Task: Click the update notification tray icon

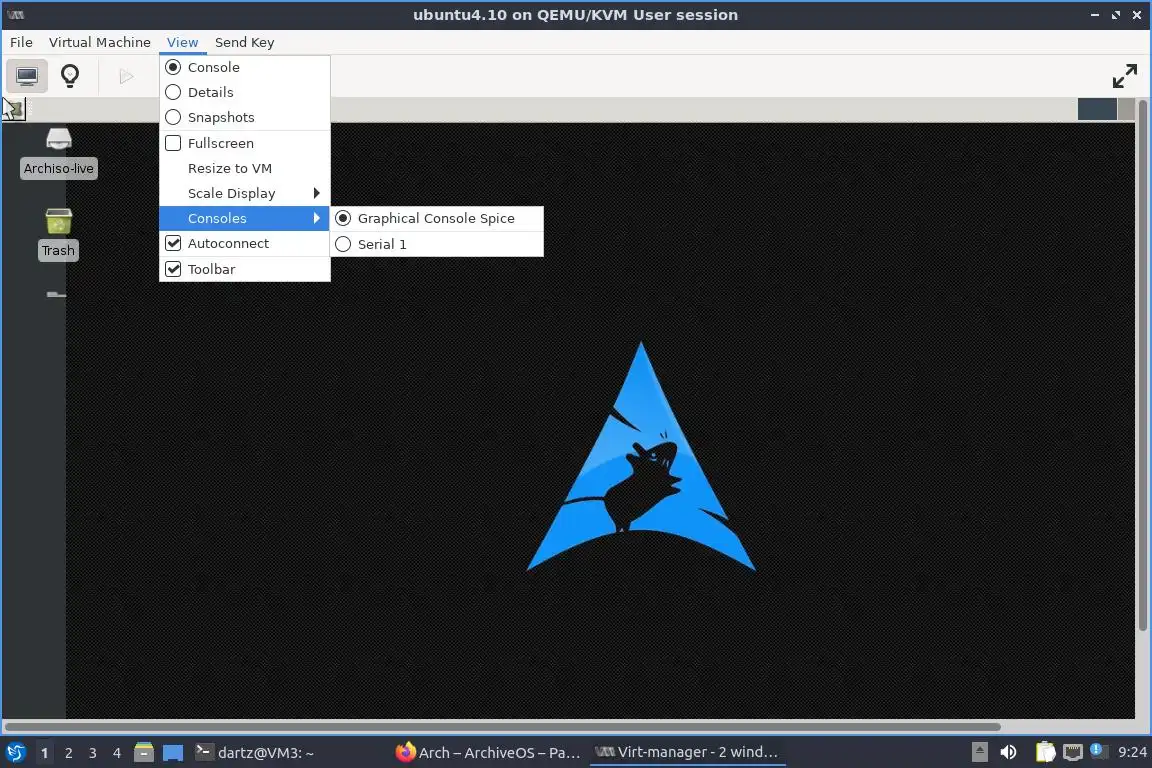Action: click(x=1097, y=750)
